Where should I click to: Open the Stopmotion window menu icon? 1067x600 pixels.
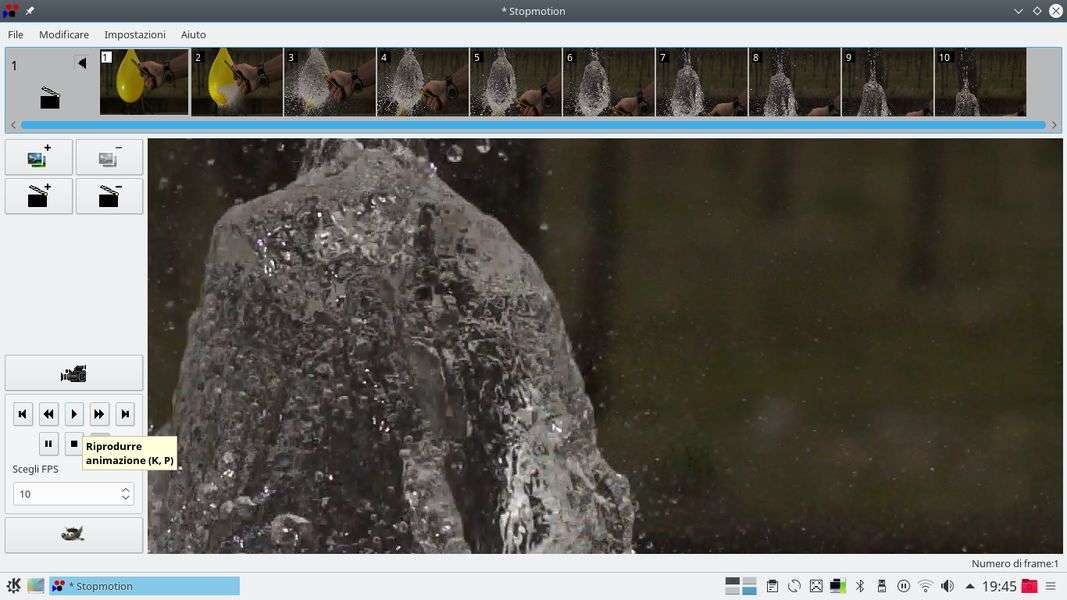10,11
